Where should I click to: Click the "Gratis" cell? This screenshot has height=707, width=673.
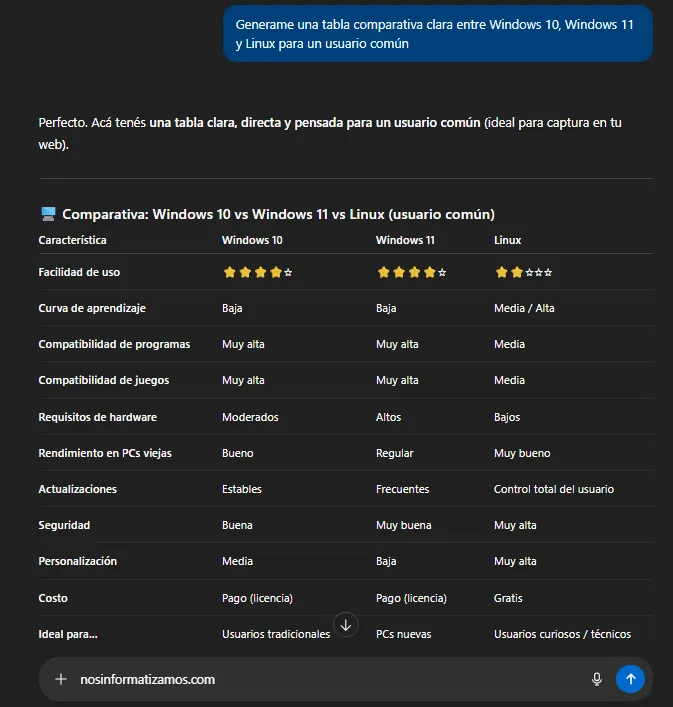[508, 598]
